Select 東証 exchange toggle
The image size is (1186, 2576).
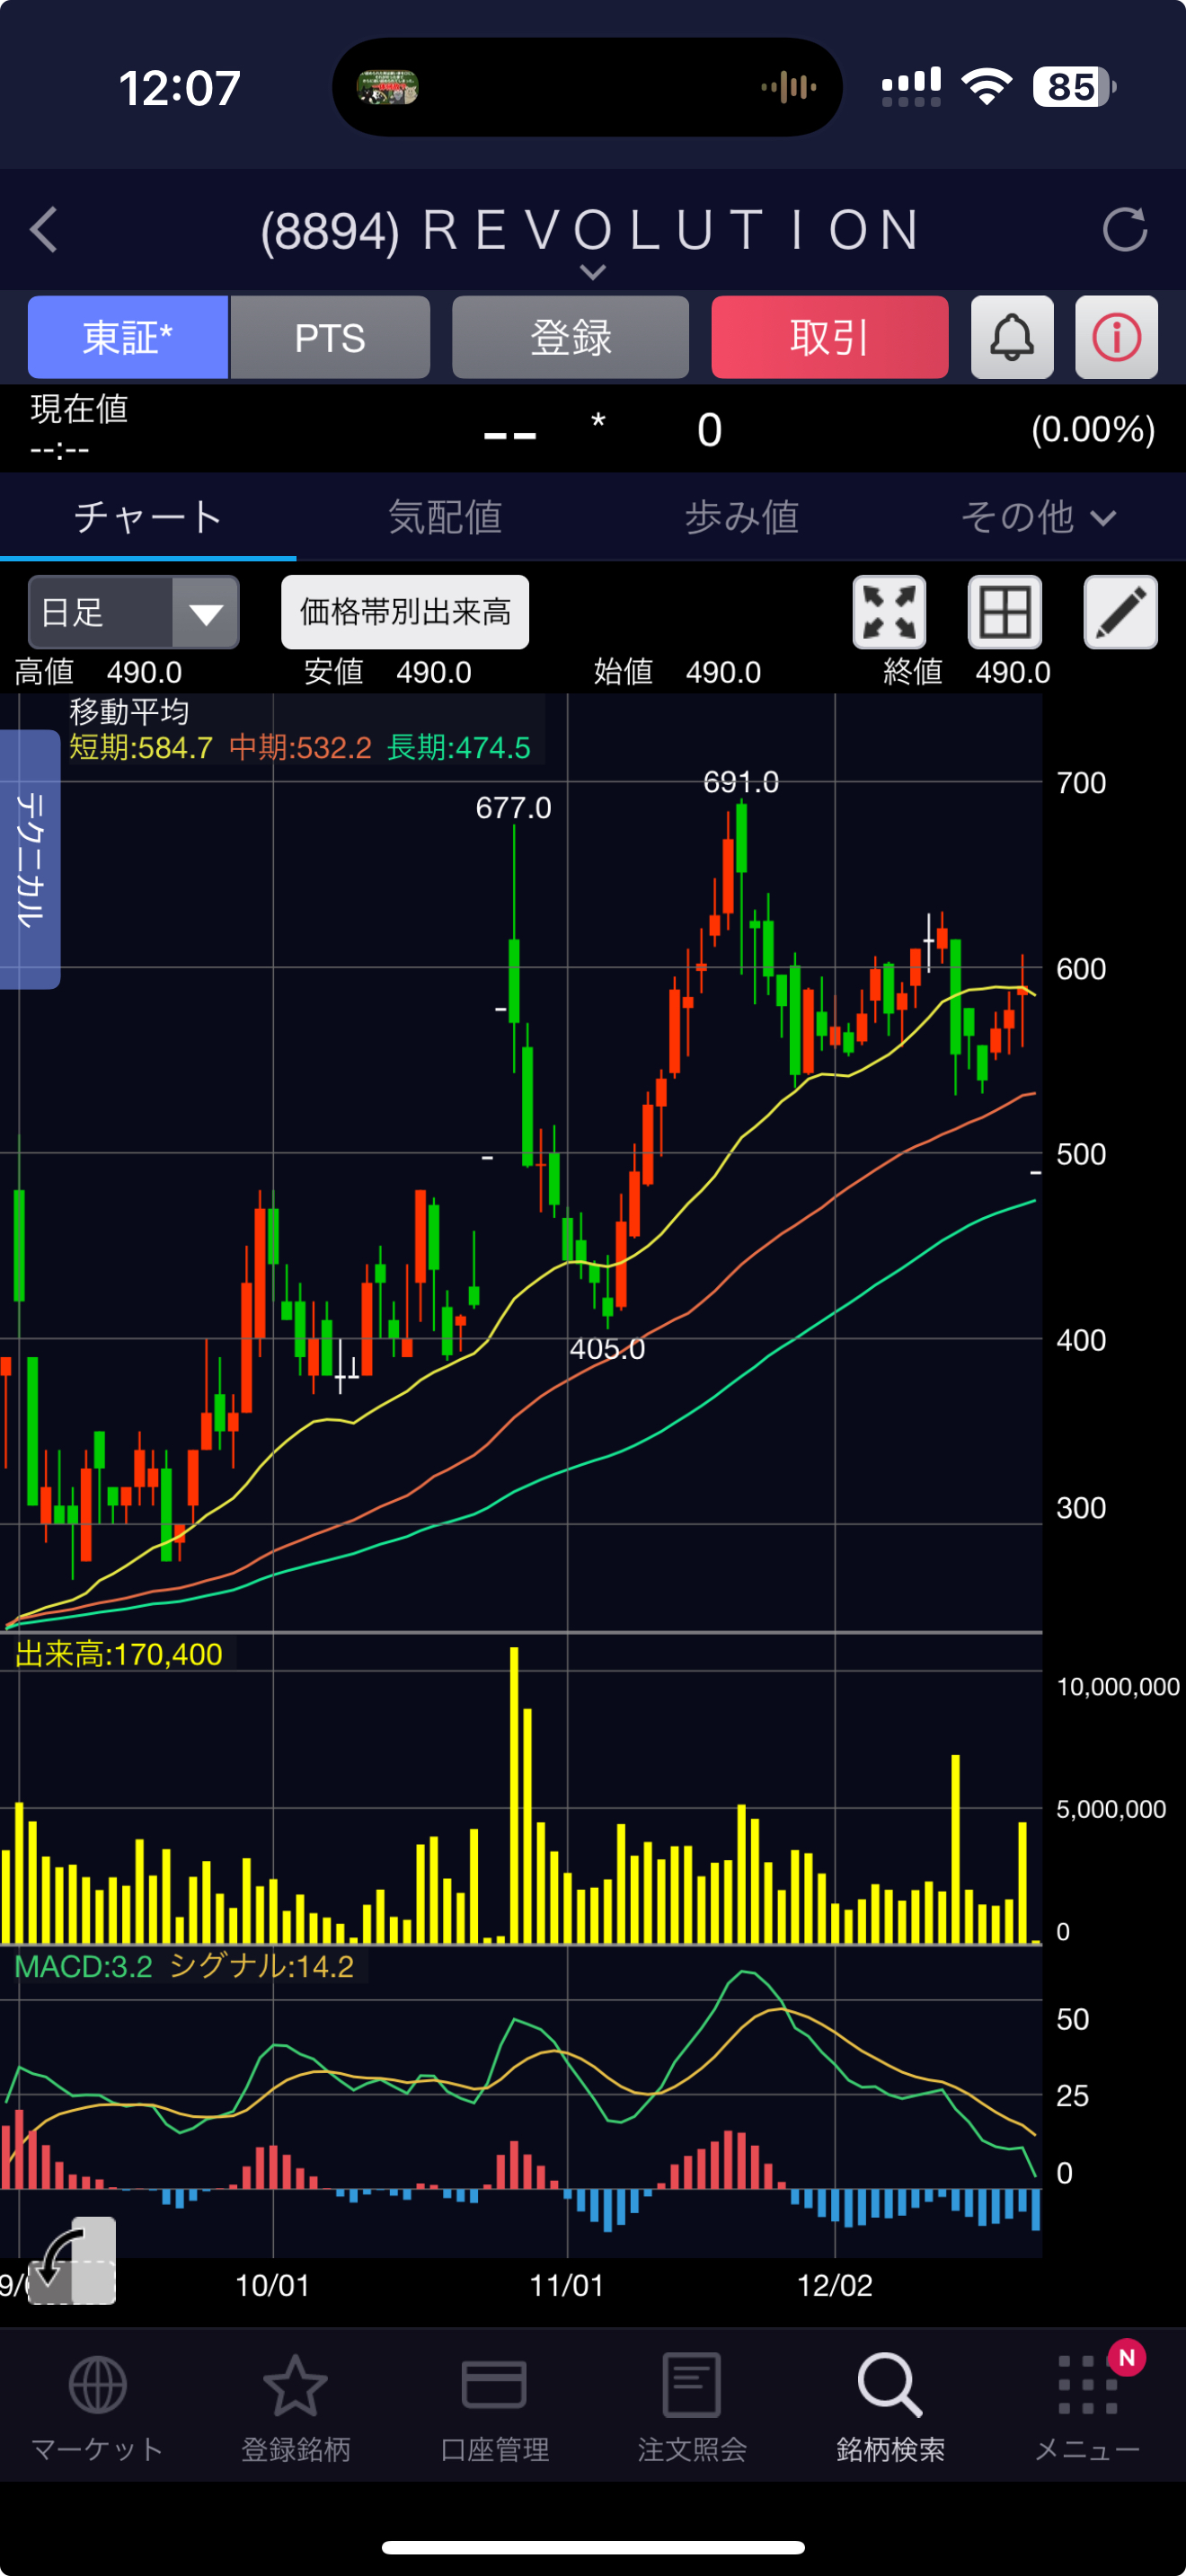tap(128, 337)
